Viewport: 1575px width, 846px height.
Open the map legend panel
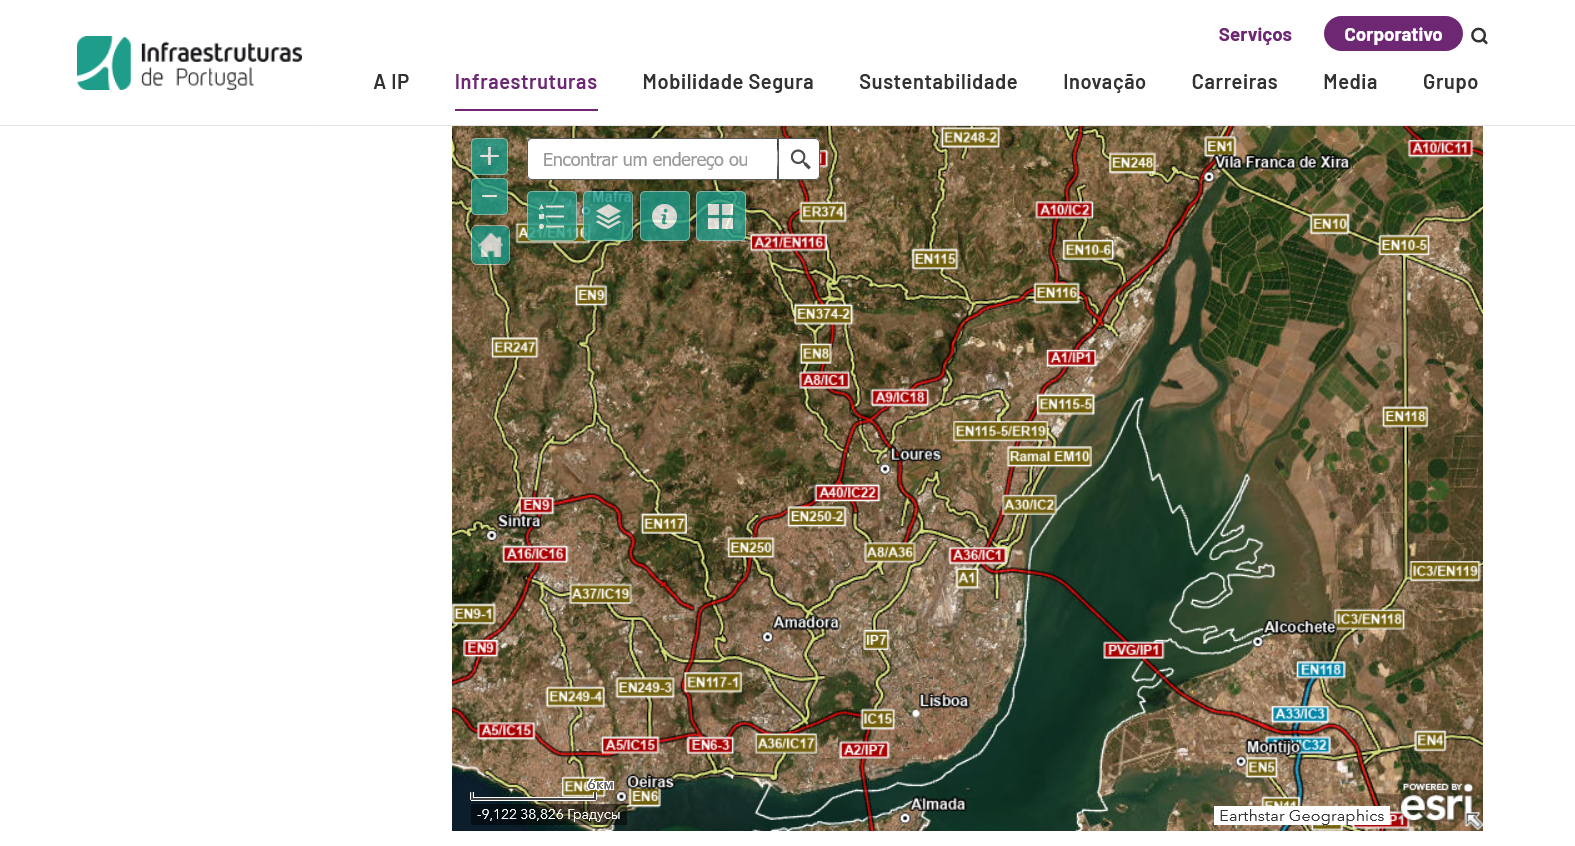coord(552,216)
